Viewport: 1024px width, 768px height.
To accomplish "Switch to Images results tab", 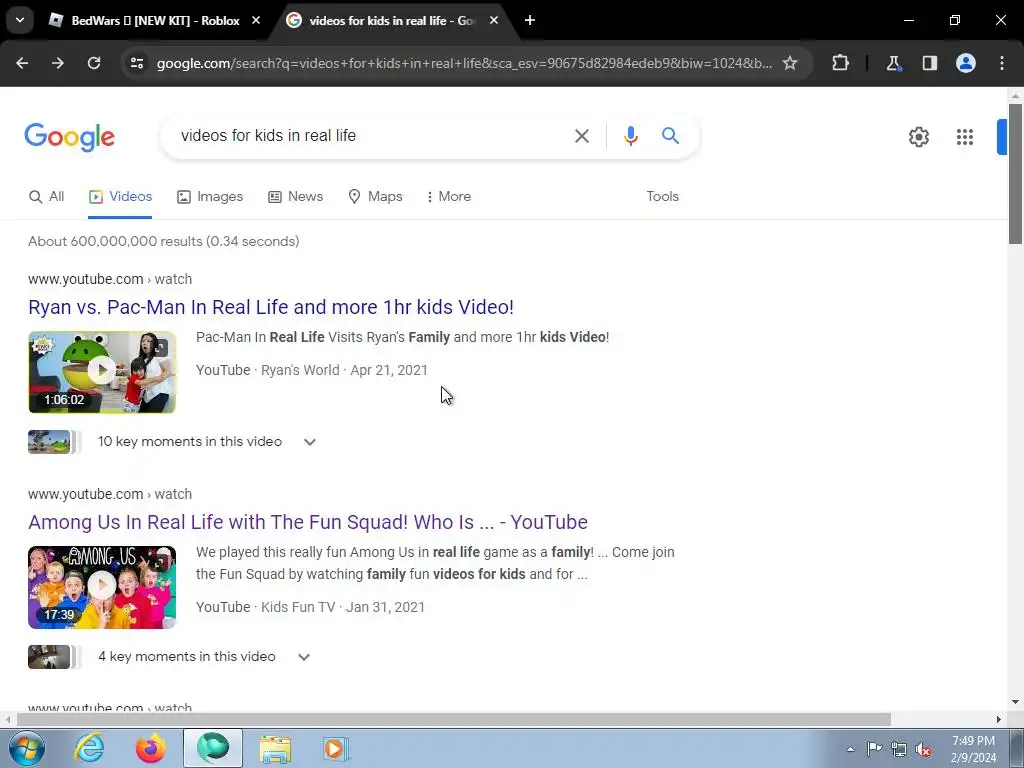I will coord(210,197).
